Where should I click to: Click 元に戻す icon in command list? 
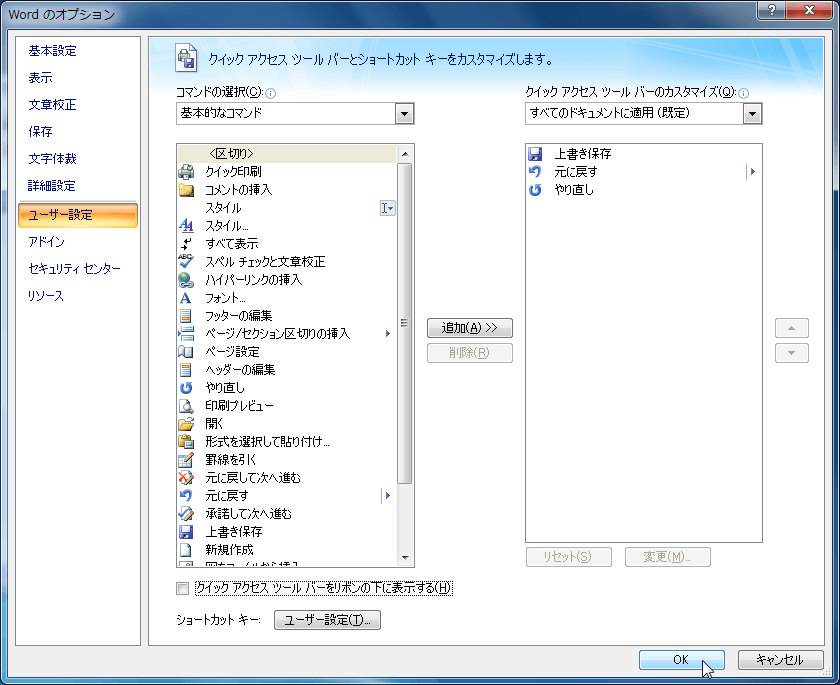(x=186, y=495)
